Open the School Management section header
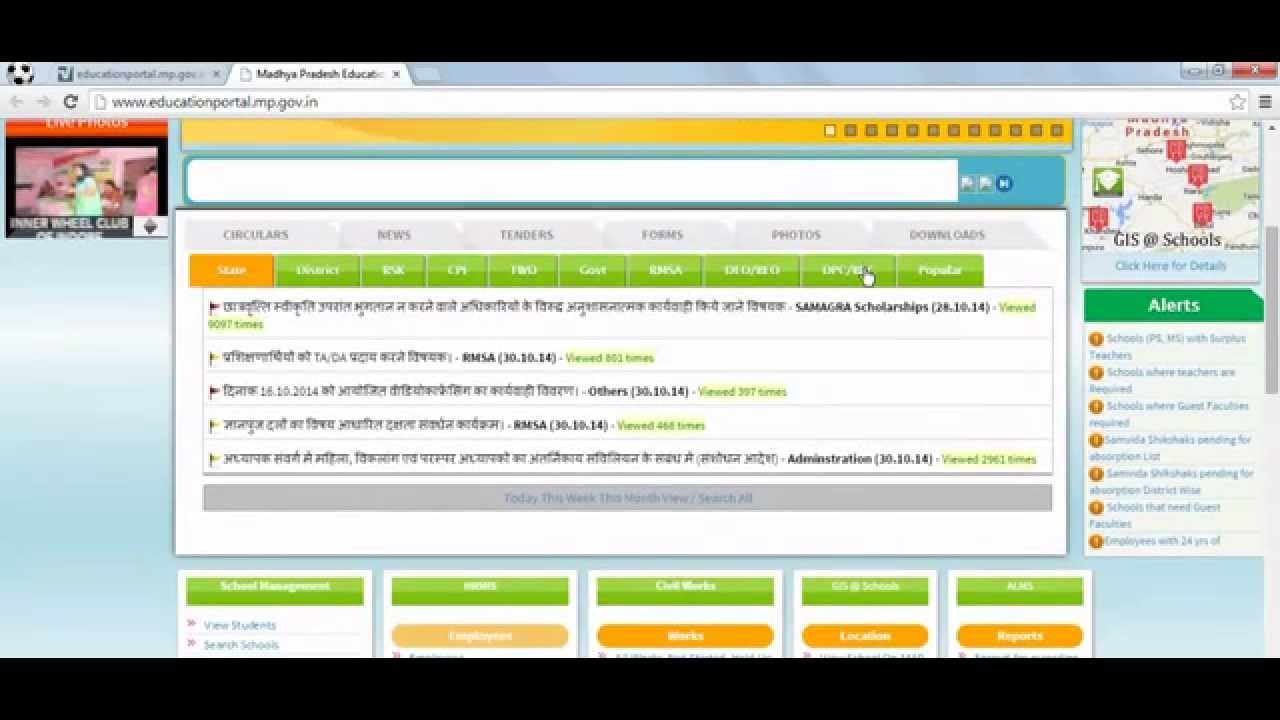Image resolution: width=1280 pixels, height=720 pixels. click(x=275, y=590)
